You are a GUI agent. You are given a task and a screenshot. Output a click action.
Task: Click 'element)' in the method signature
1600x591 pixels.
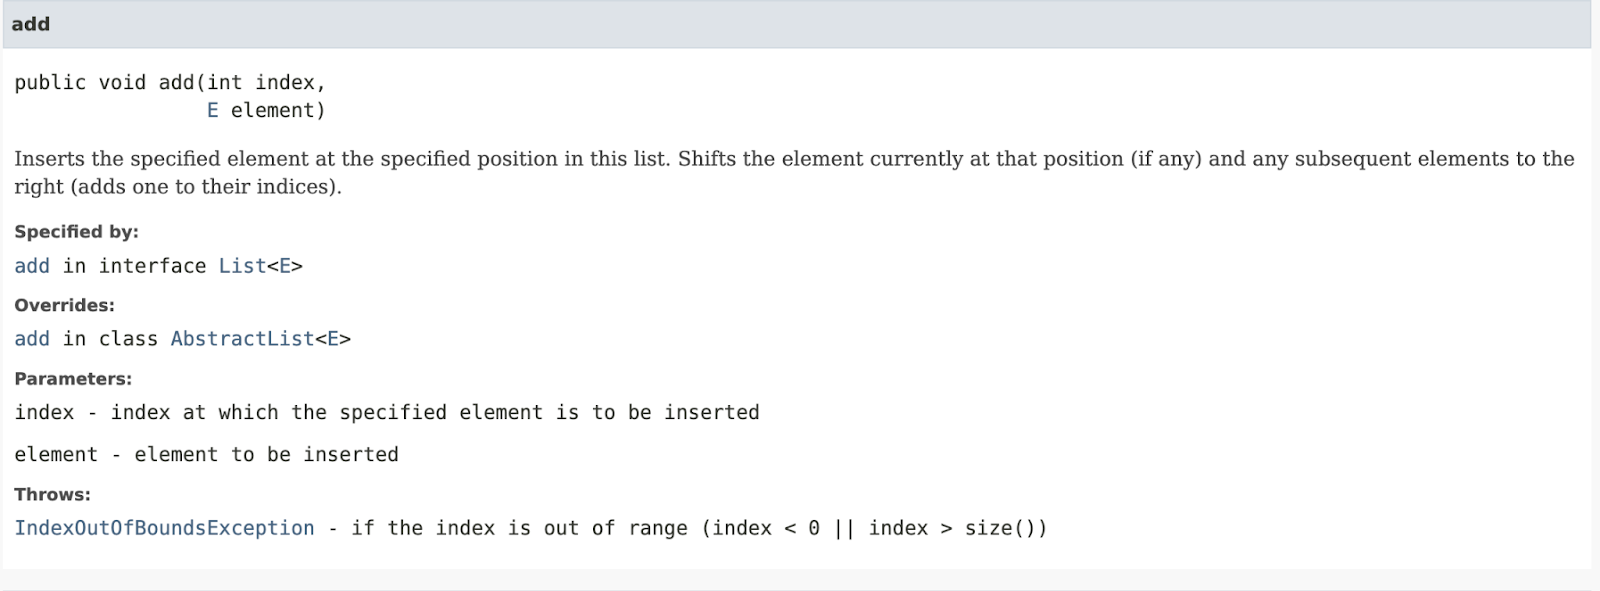click(278, 111)
